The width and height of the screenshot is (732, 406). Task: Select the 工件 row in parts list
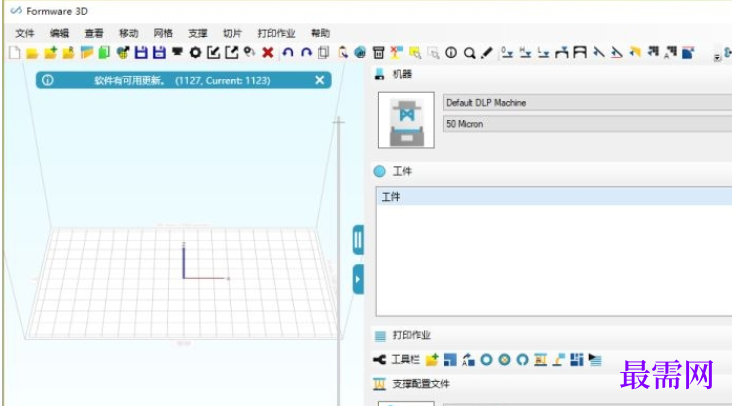coord(554,196)
